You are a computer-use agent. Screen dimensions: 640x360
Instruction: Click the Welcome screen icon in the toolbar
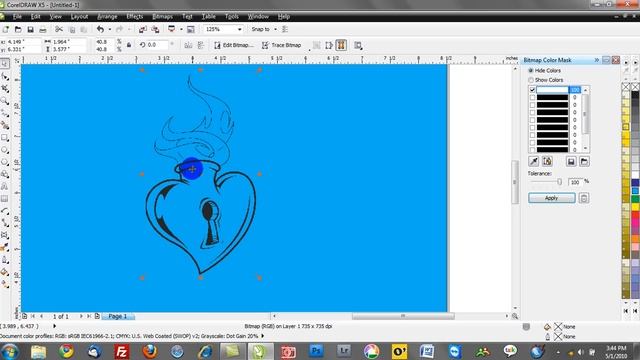tap(191, 29)
